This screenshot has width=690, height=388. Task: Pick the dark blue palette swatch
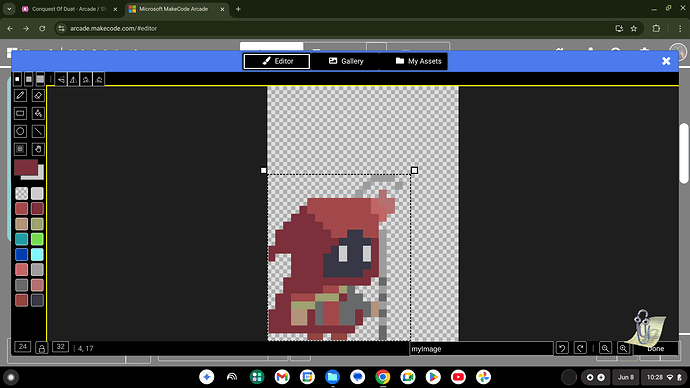[22, 254]
